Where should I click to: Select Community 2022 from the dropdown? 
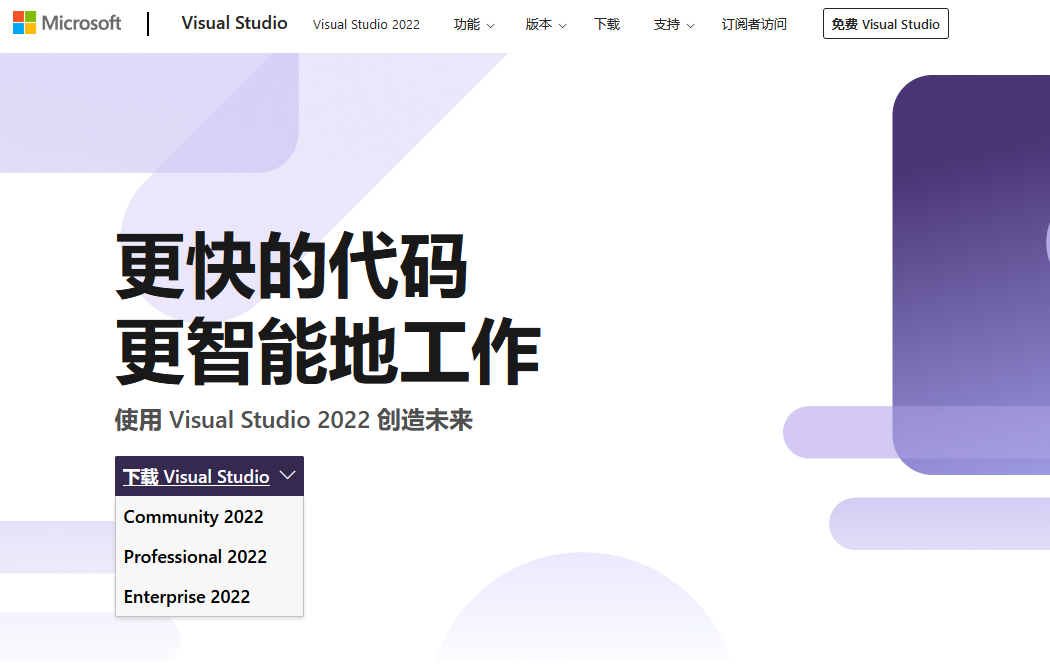click(193, 517)
